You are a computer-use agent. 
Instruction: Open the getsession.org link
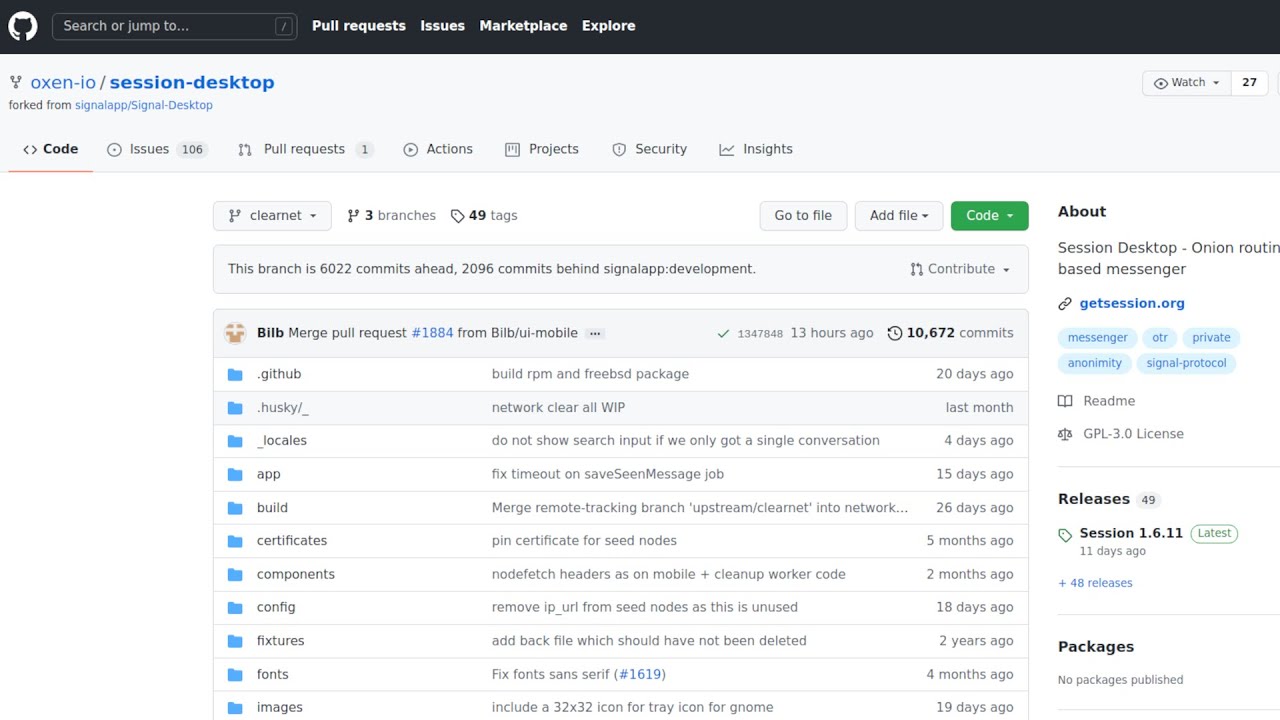click(x=1131, y=303)
